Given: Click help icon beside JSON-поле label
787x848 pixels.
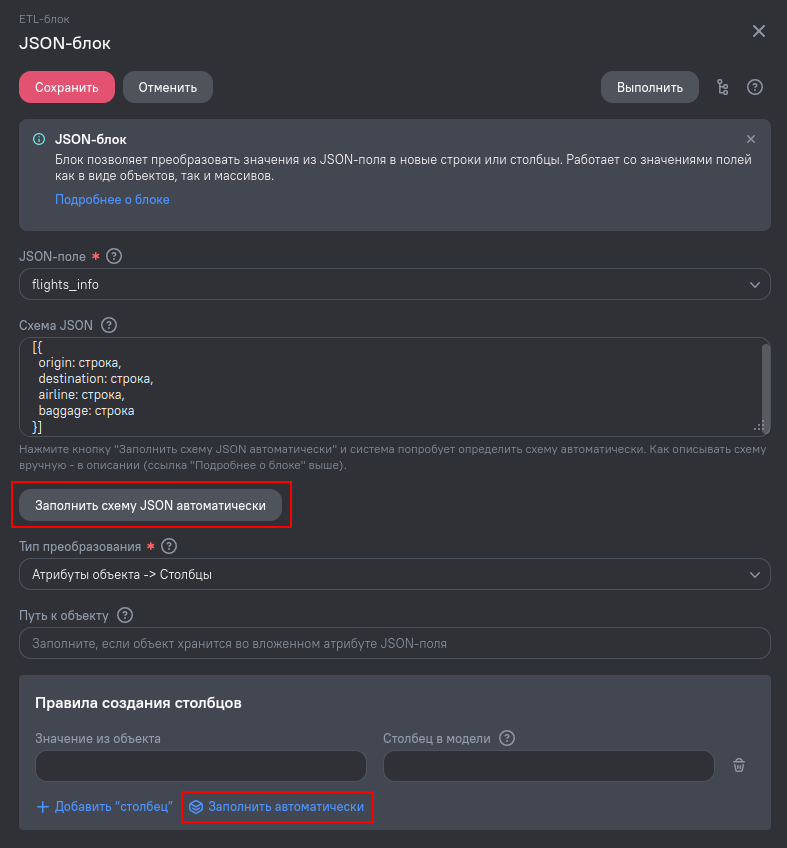Looking at the screenshot, I should [x=114, y=256].
